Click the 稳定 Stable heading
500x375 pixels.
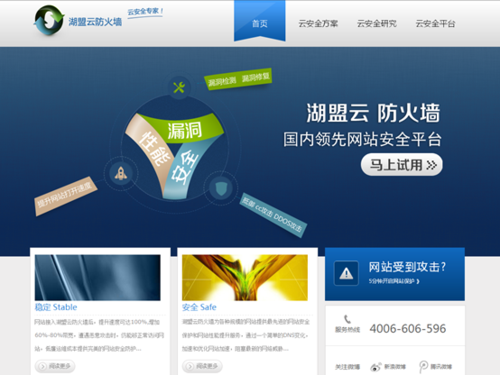click(56, 307)
